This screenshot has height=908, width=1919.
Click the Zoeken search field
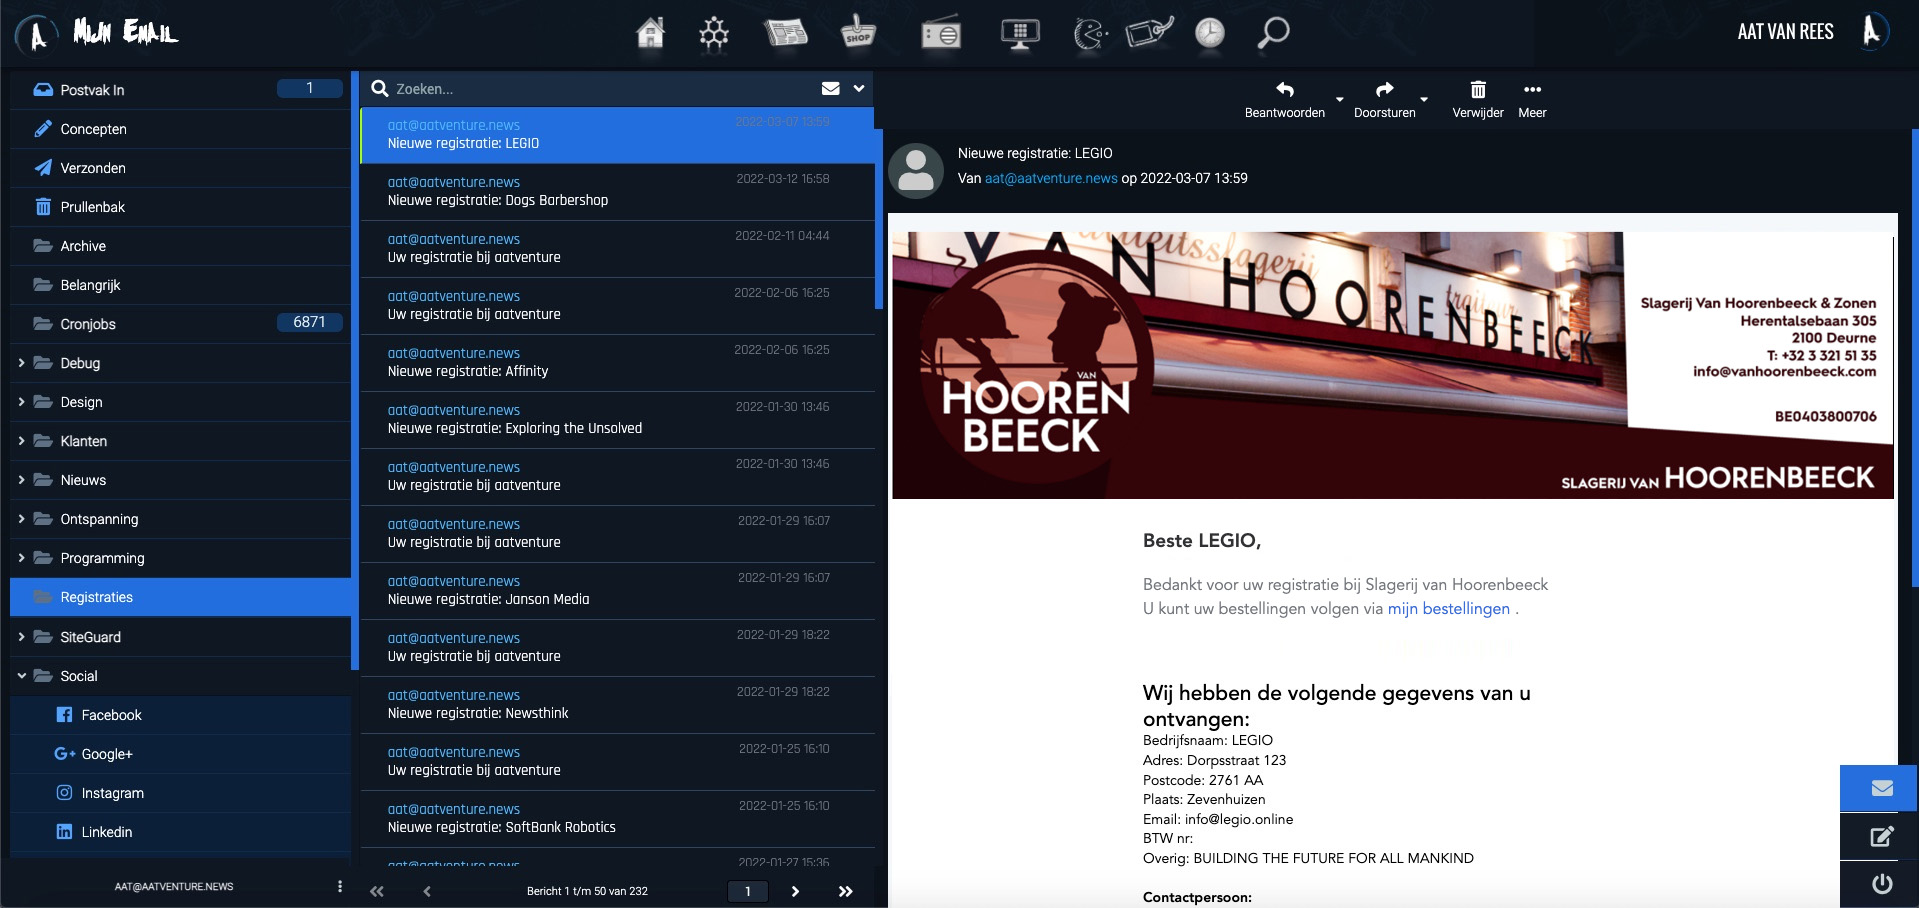[600, 89]
